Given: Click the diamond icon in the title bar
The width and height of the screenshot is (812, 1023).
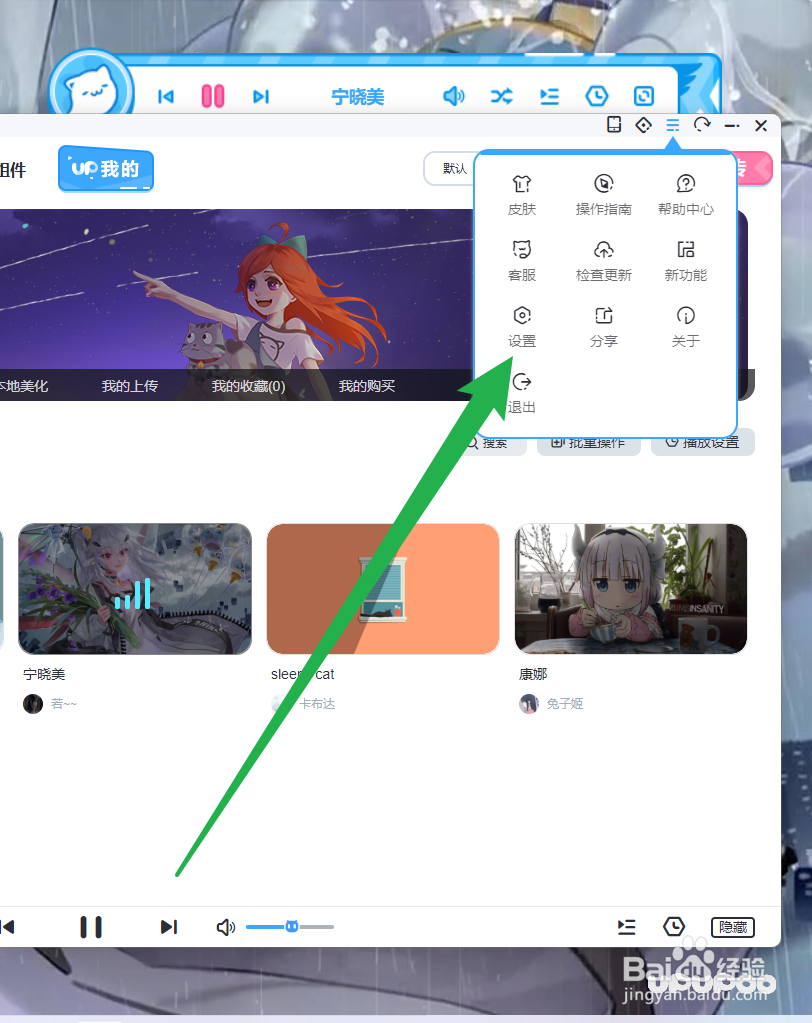Looking at the screenshot, I should click(643, 125).
